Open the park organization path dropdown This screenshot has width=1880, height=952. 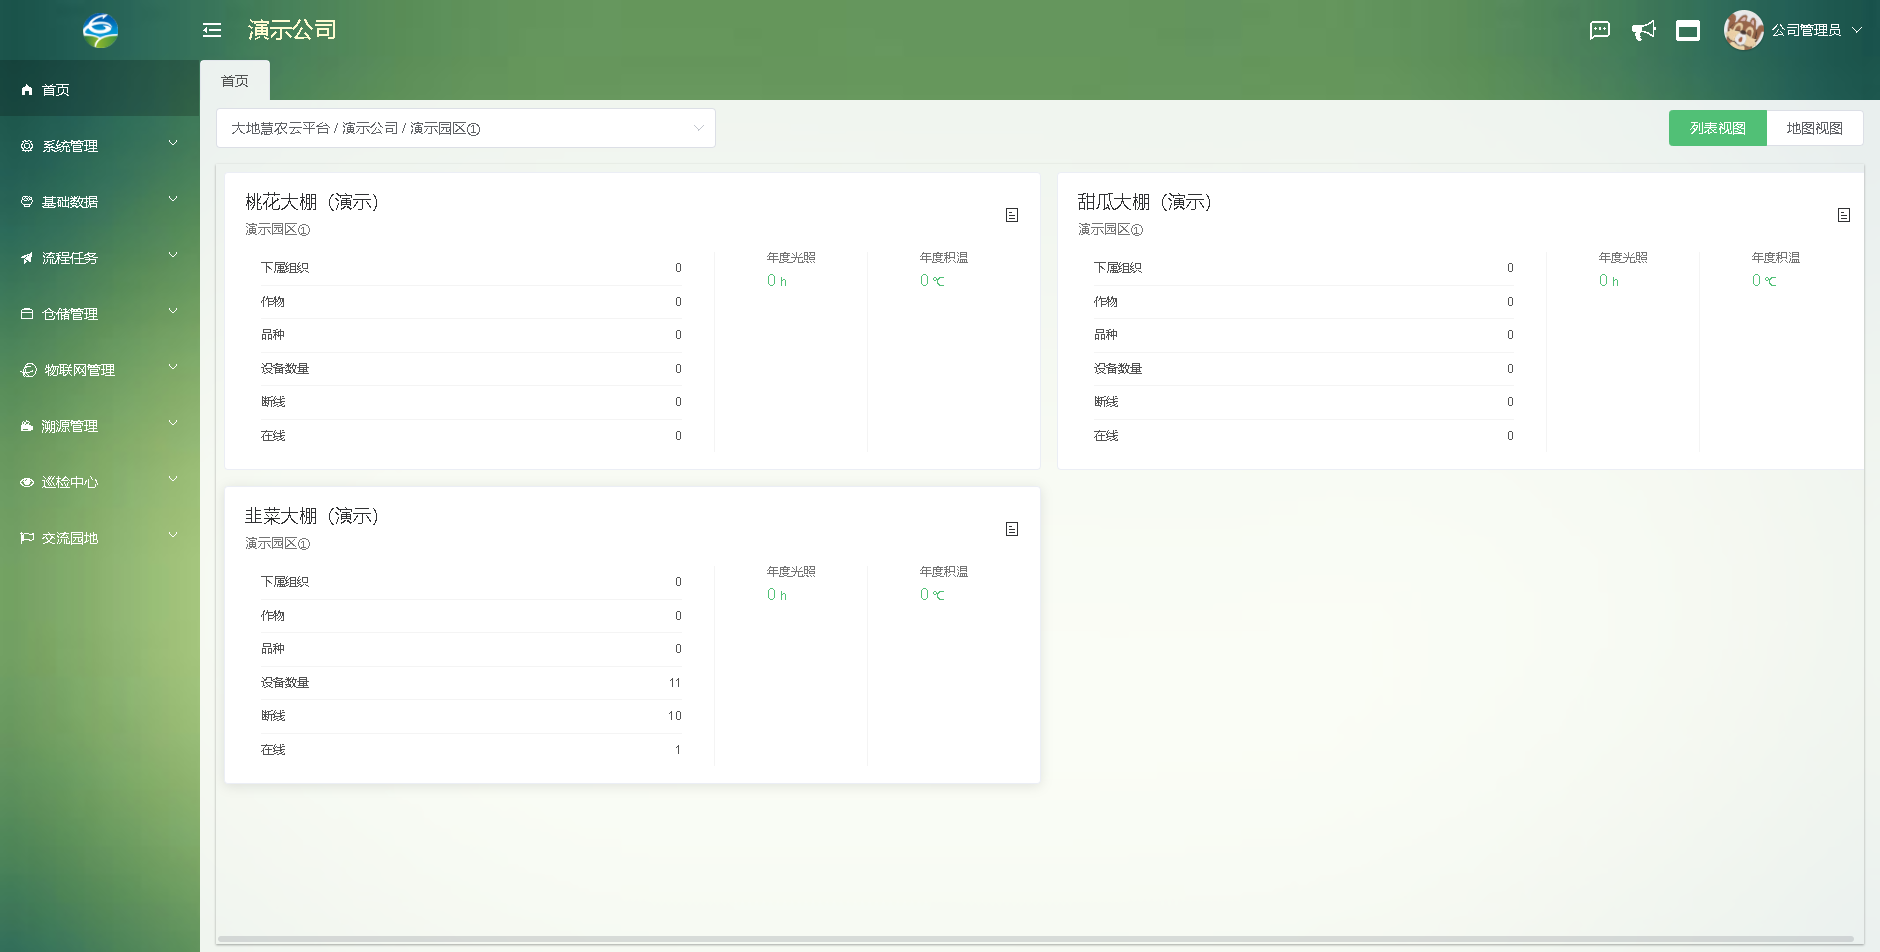(x=466, y=128)
